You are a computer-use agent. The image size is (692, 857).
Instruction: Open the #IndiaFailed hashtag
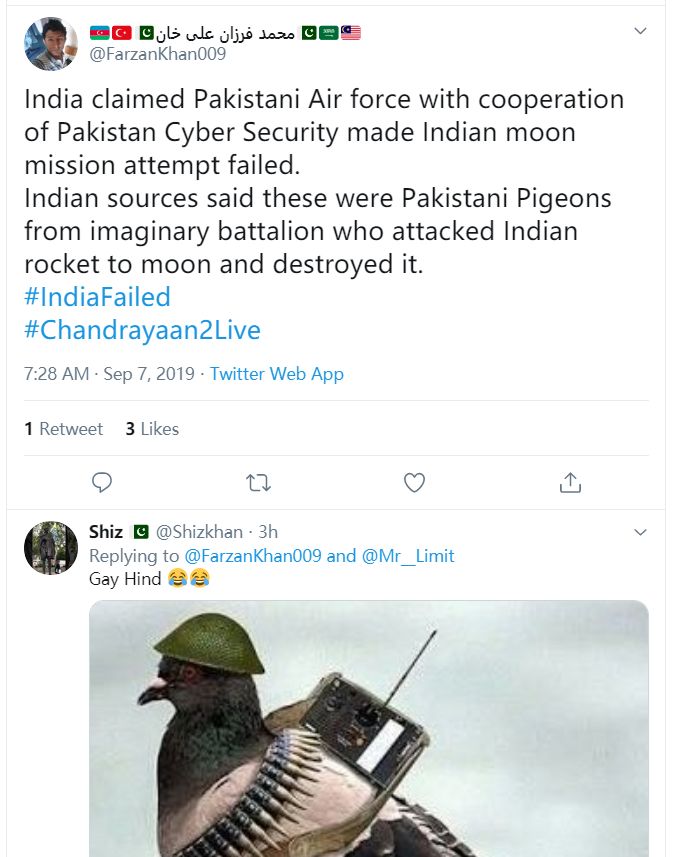97,297
